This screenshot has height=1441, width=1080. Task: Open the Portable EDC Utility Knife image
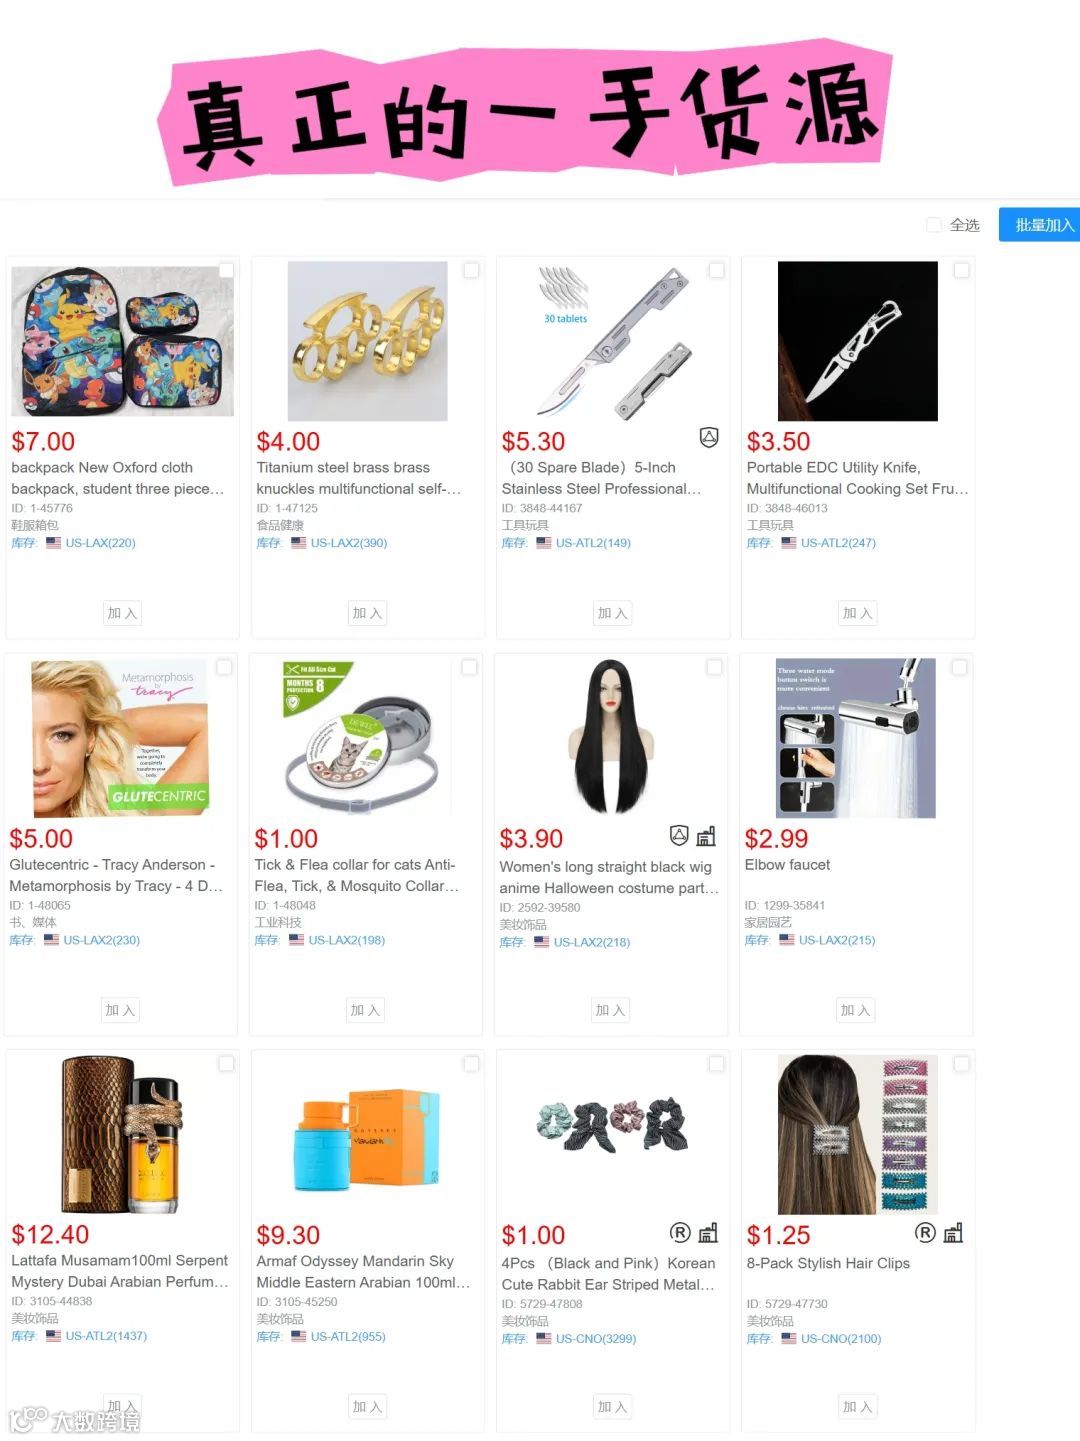click(858, 341)
